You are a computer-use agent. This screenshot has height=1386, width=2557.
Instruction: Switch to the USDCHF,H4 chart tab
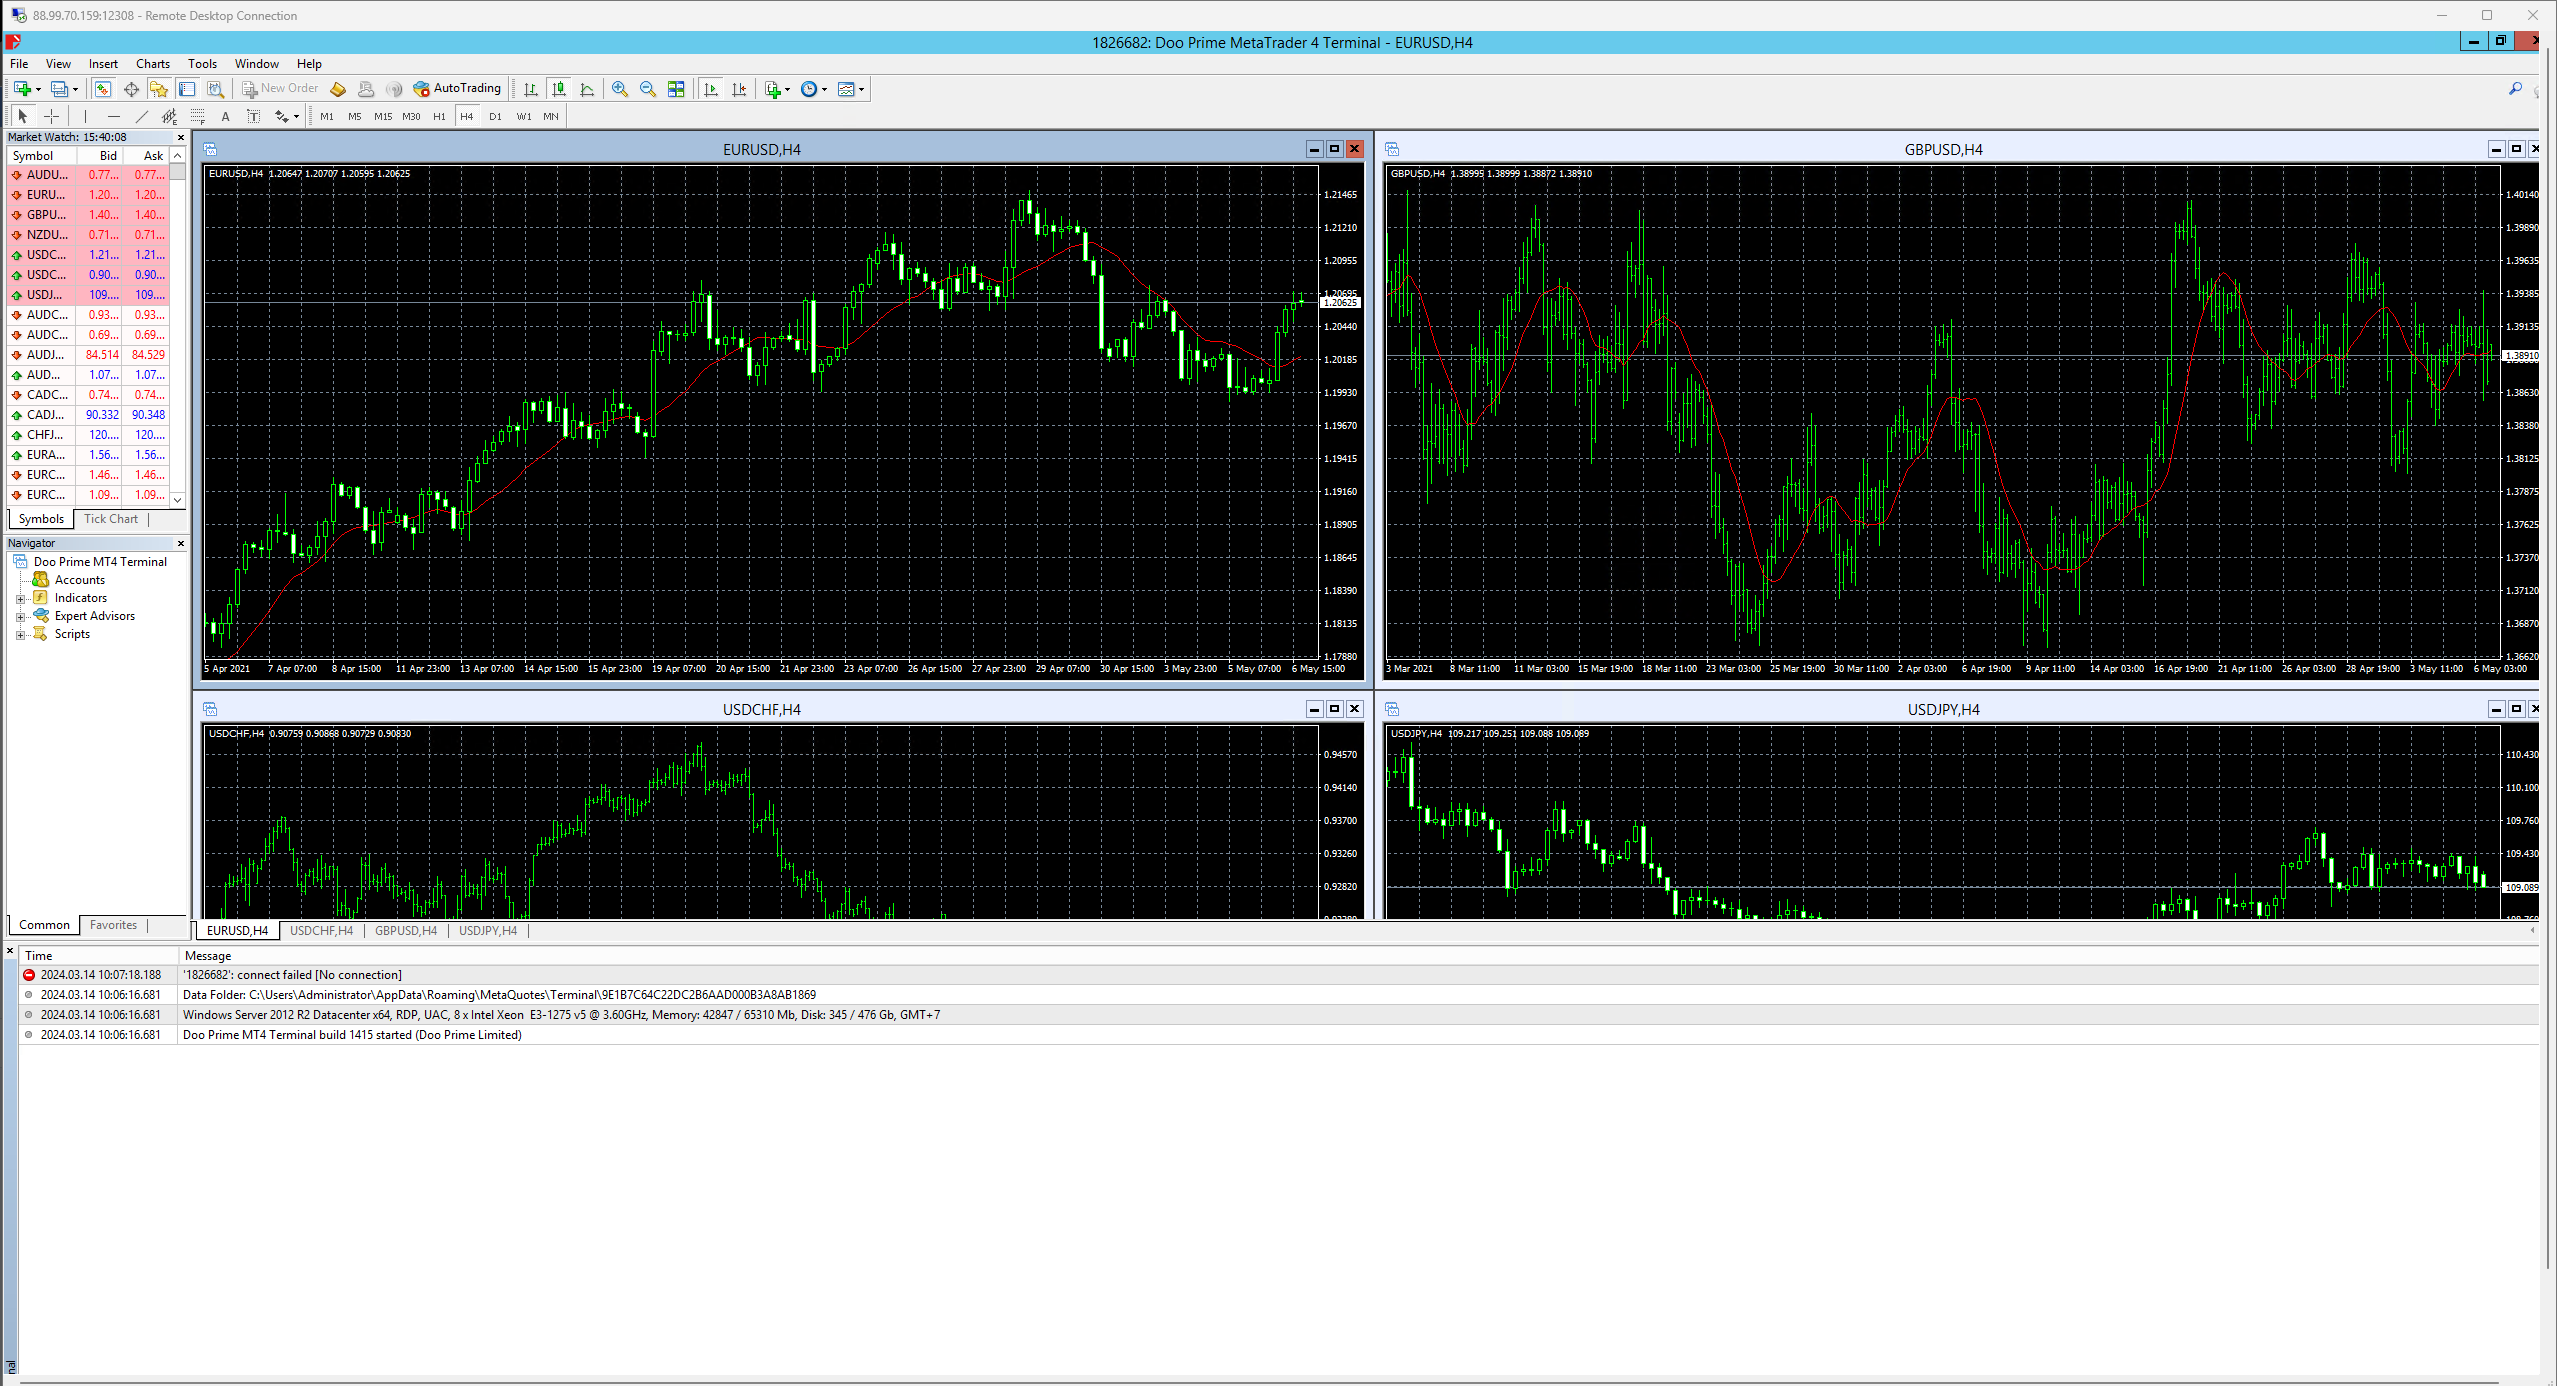[321, 931]
